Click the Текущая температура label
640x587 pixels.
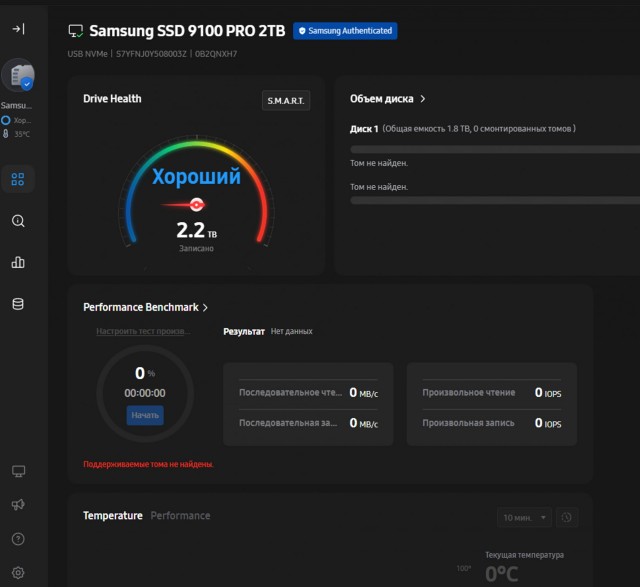(x=524, y=555)
